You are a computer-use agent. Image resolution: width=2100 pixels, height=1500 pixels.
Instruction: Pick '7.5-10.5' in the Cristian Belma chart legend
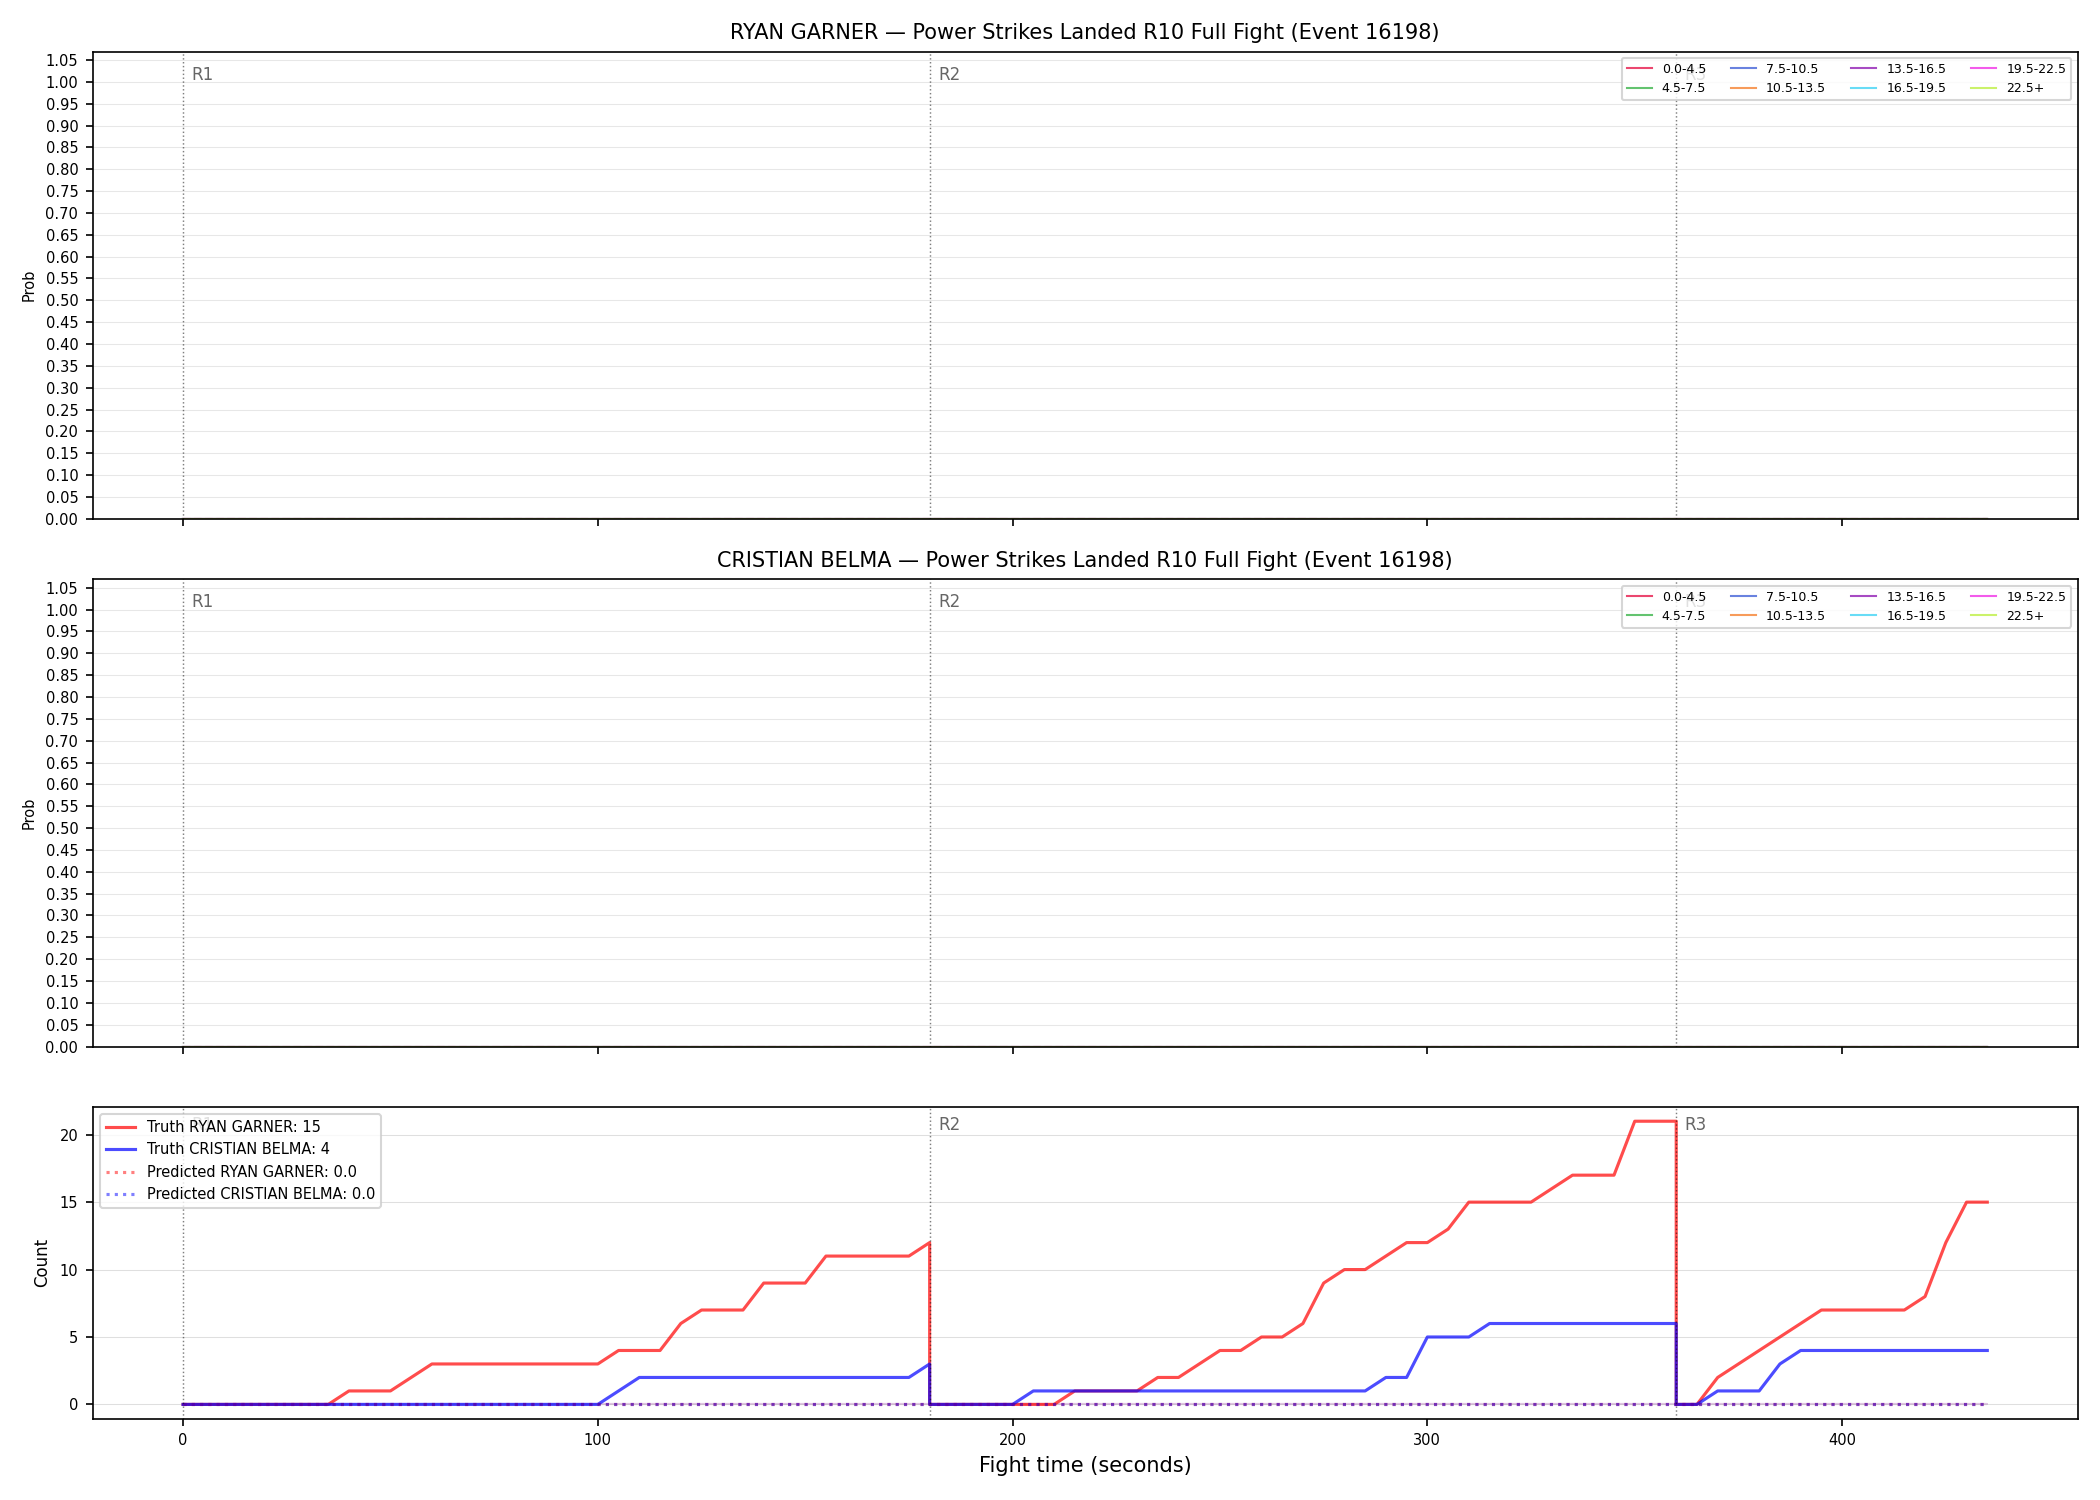click(x=1792, y=597)
